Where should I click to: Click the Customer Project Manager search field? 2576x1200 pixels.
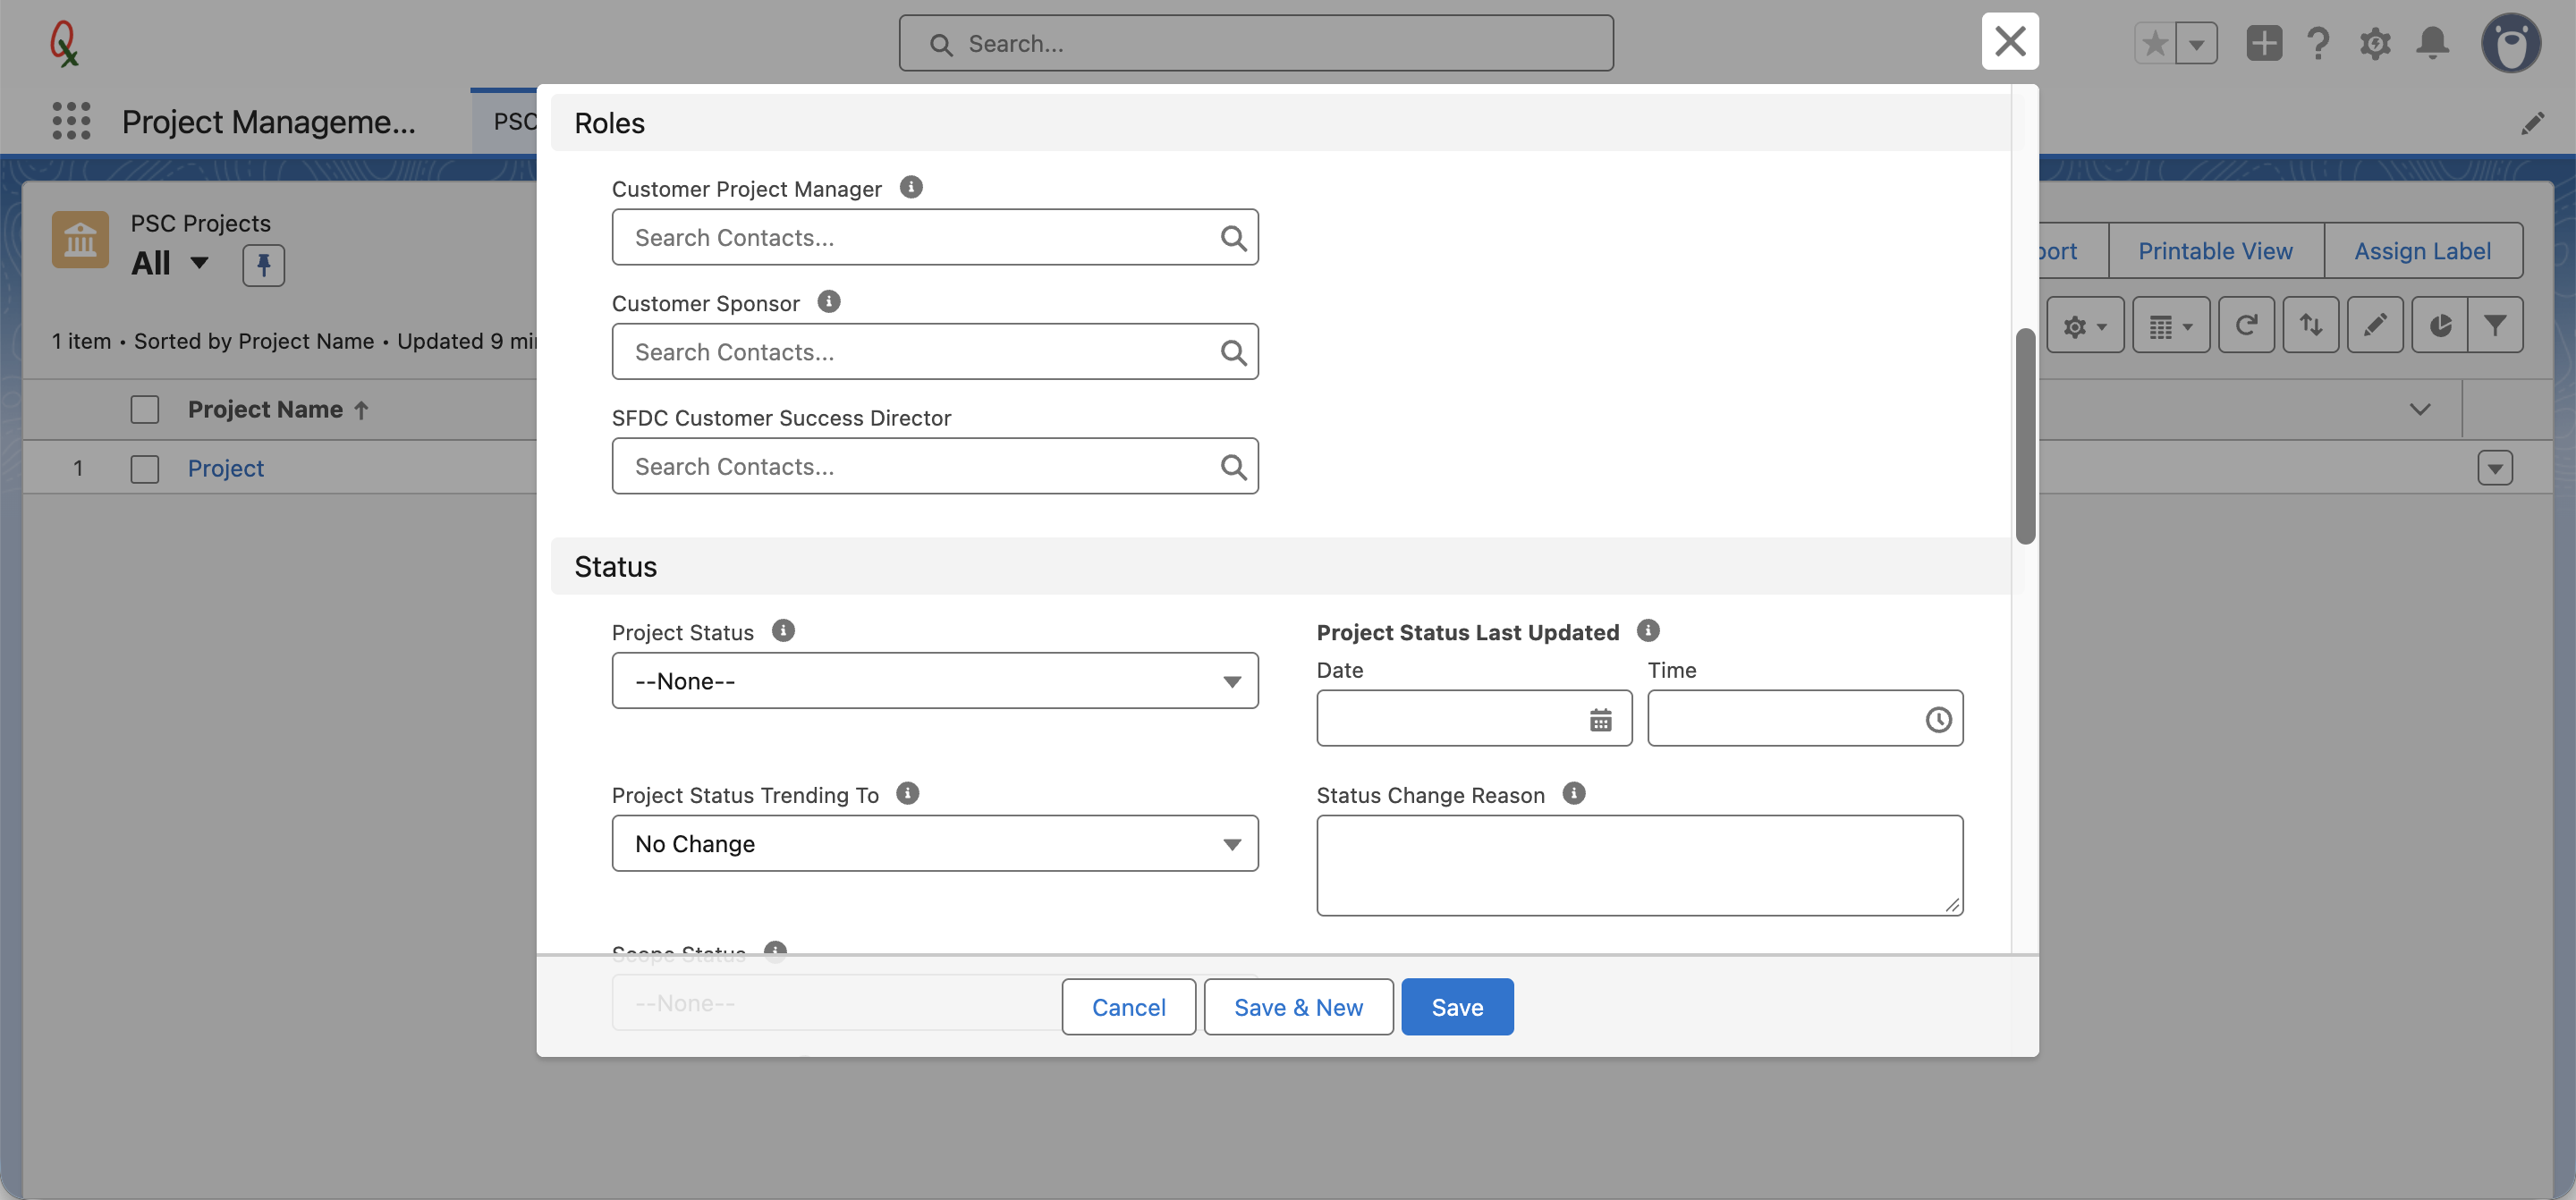coord(934,237)
